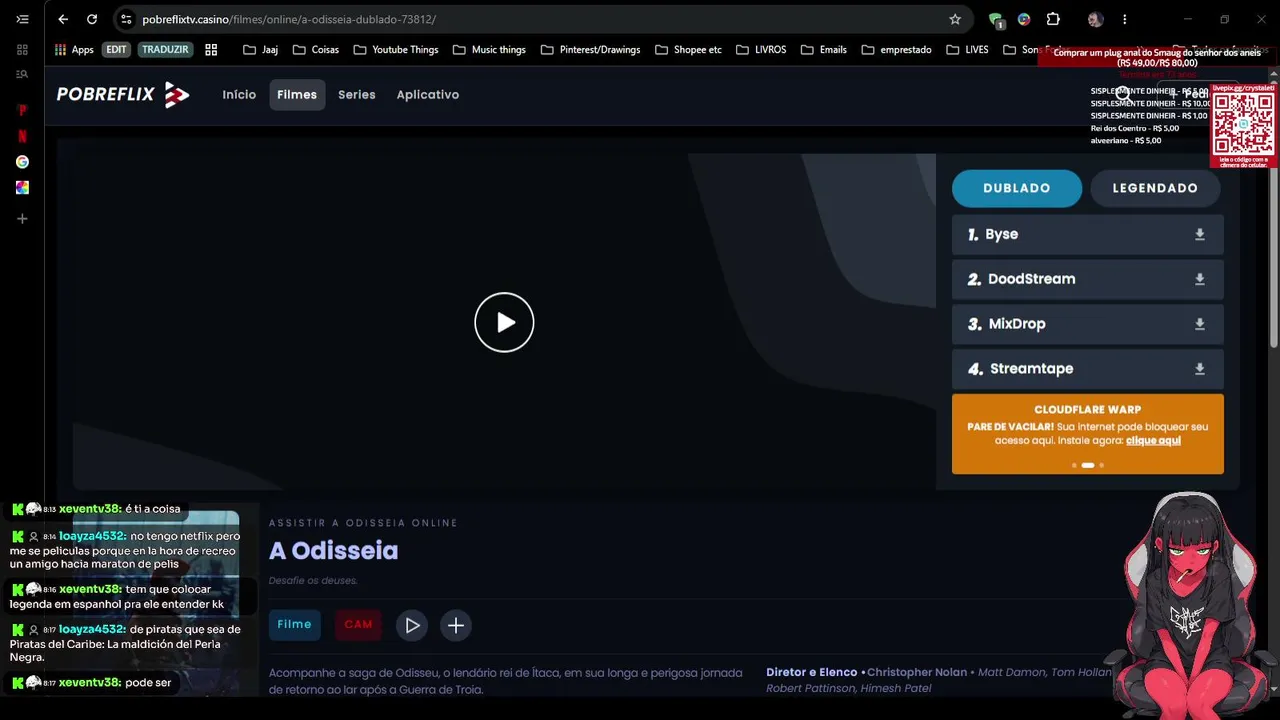Image resolution: width=1280 pixels, height=720 pixels.
Task: Switch to the Pobreflix pinned tab
Action: tap(22, 110)
